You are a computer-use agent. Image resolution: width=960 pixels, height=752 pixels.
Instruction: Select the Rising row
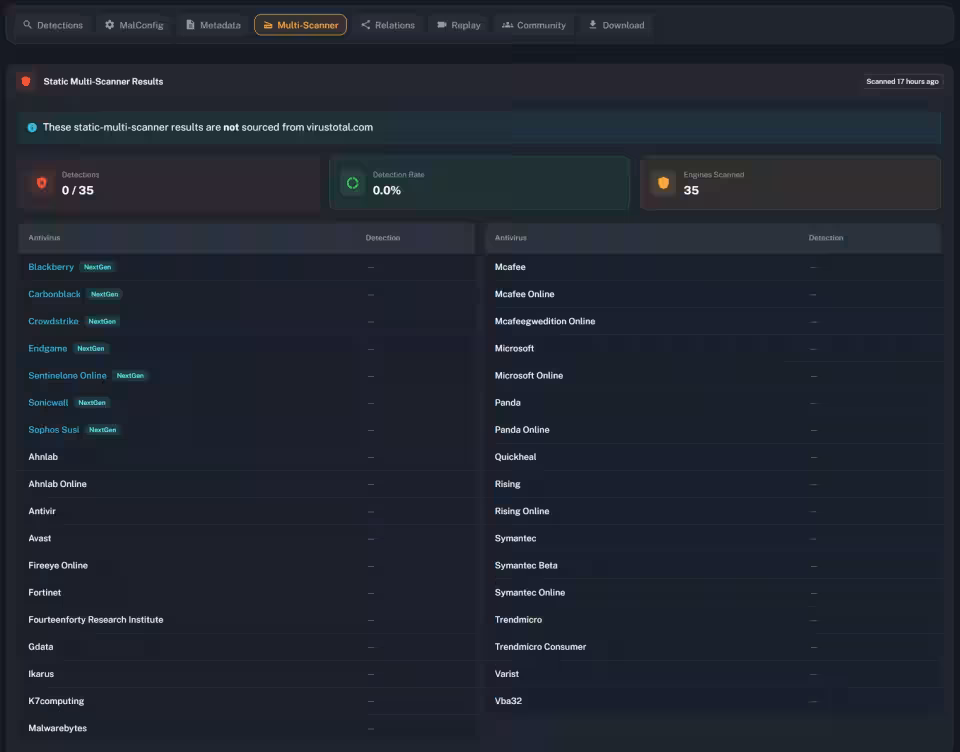point(714,484)
